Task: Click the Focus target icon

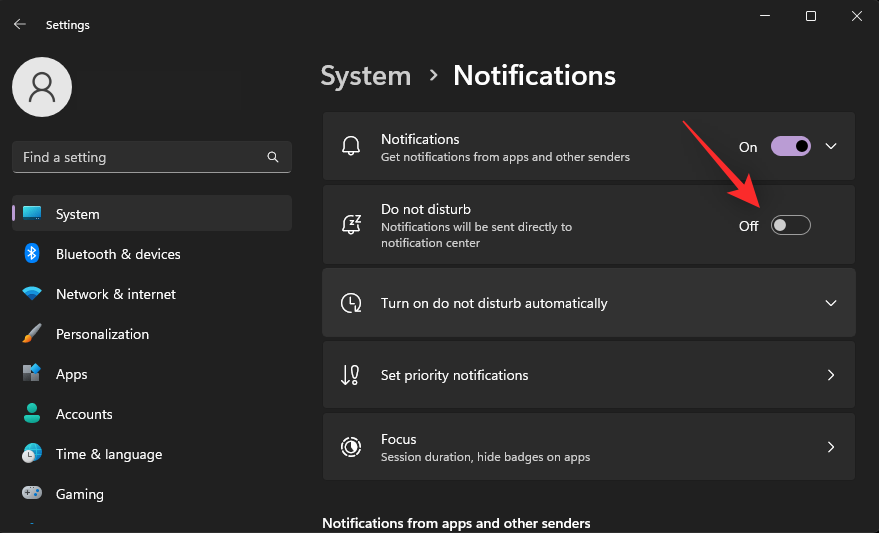Action: point(351,447)
